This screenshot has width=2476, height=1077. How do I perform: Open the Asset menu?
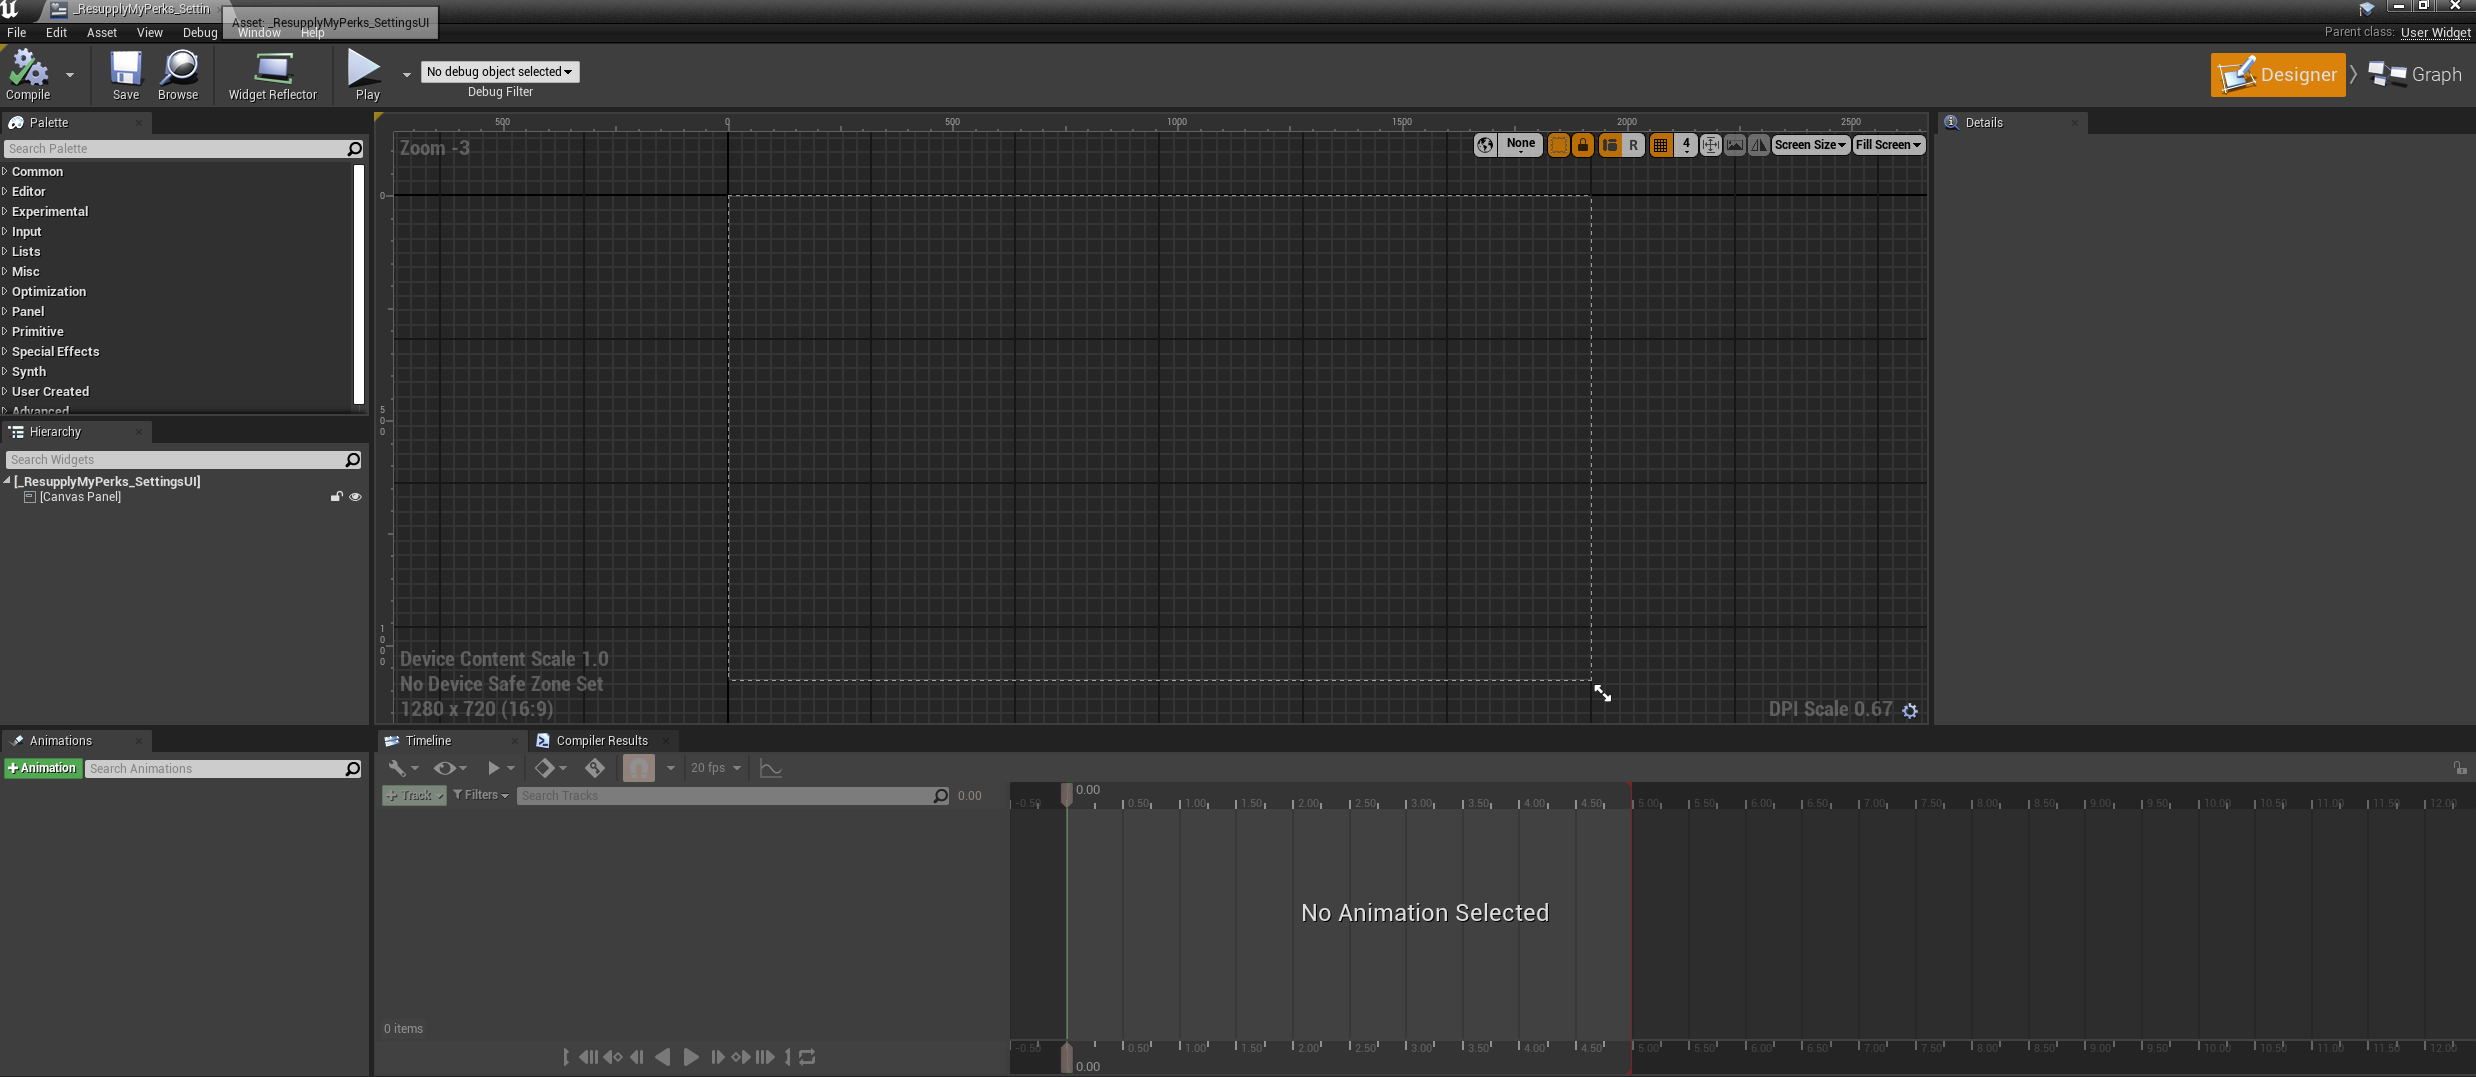point(101,32)
